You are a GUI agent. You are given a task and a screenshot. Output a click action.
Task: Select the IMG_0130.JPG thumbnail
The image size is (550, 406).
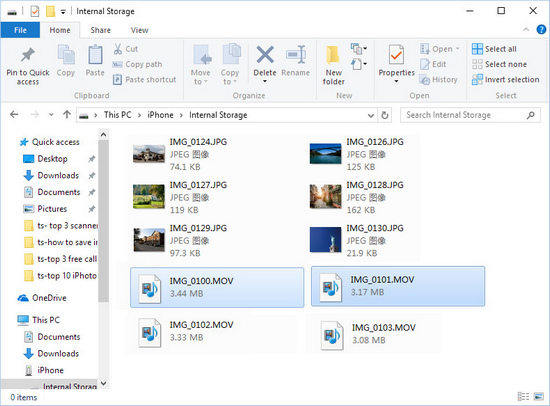(x=325, y=240)
